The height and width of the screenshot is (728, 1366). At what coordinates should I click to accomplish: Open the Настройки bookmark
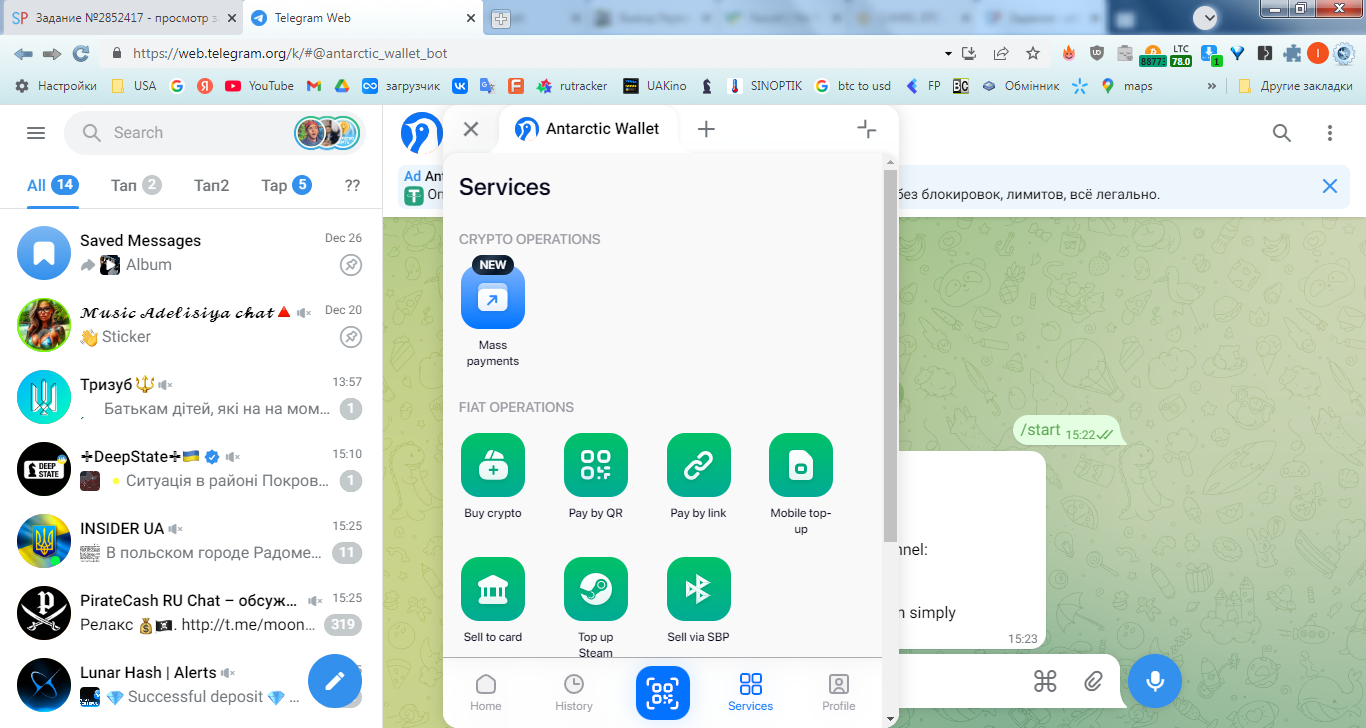point(56,86)
